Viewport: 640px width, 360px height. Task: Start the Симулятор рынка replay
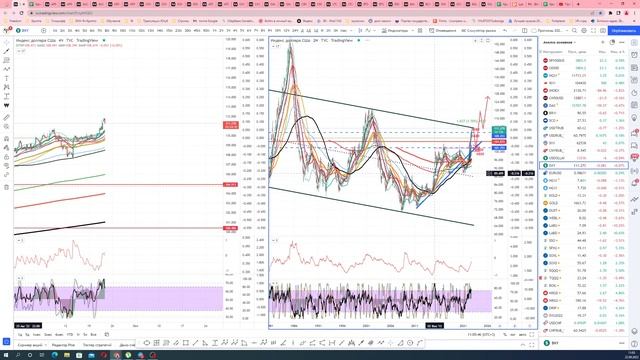[478, 31]
